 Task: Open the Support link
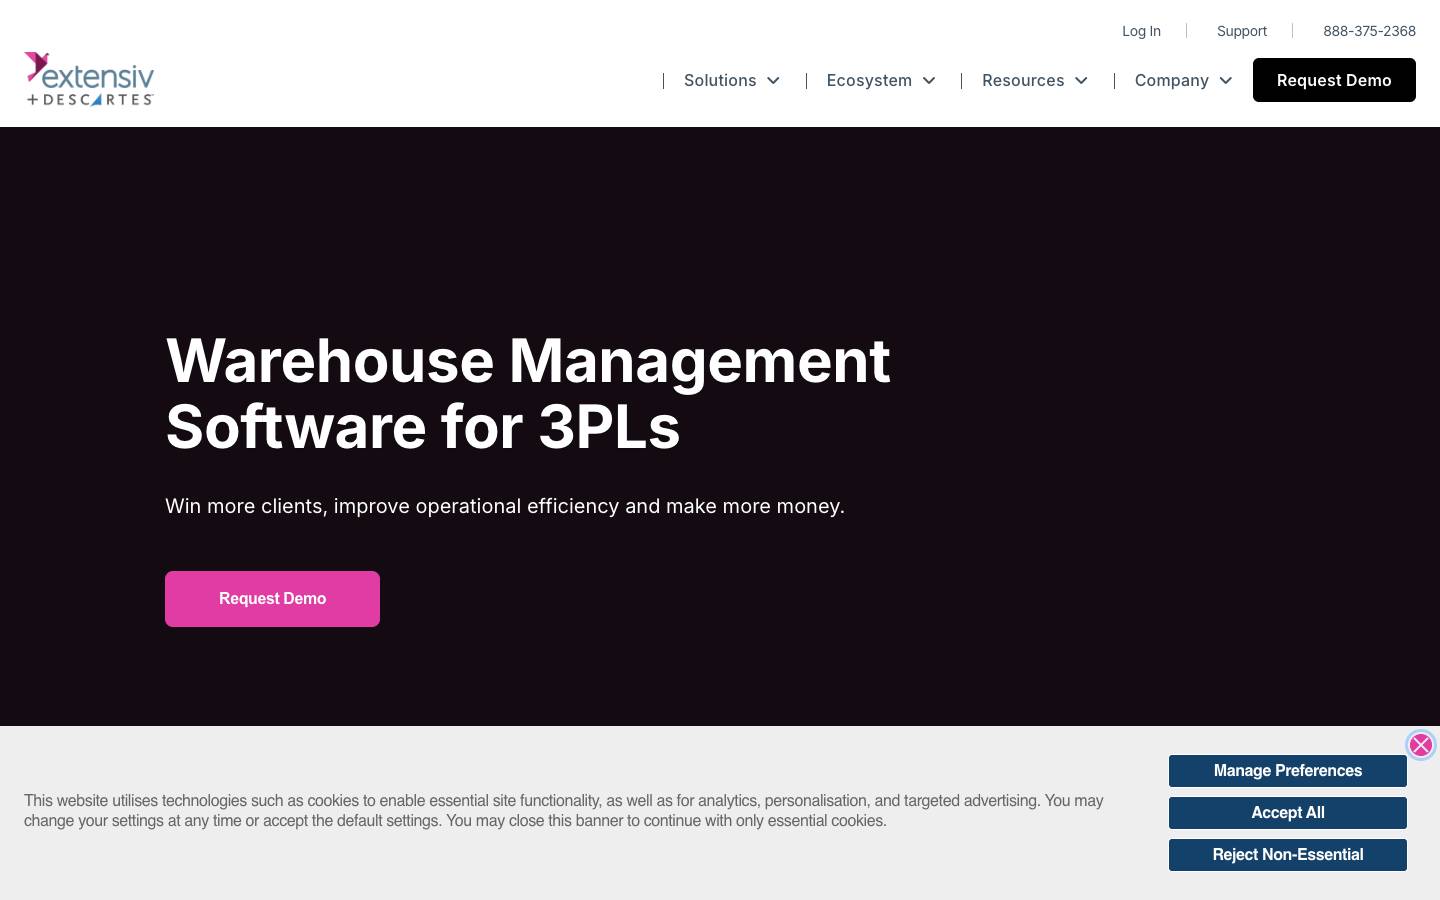click(x=1242, y=31)
